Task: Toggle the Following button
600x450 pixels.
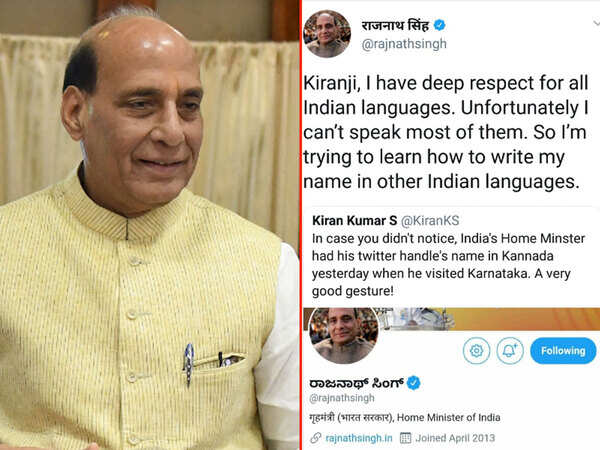Action: pyautogui.click(x=563, y=351)
